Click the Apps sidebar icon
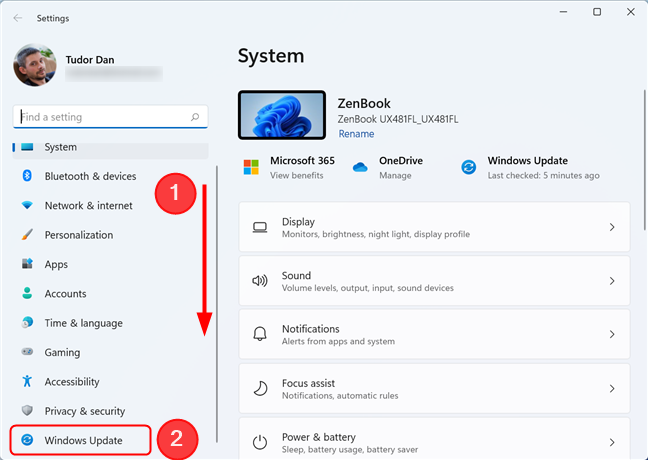Screen dimensions: 648x460 coord(27,264)
